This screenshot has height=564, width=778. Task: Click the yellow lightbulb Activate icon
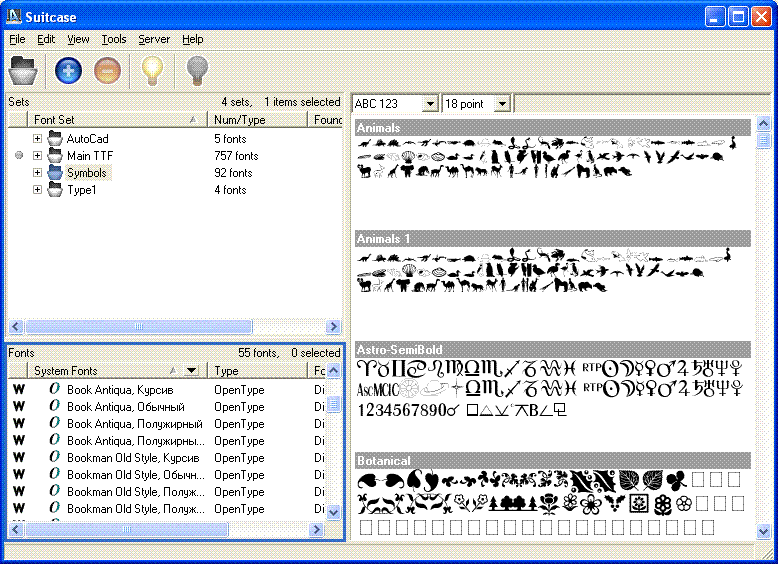[x=152, y=71]
